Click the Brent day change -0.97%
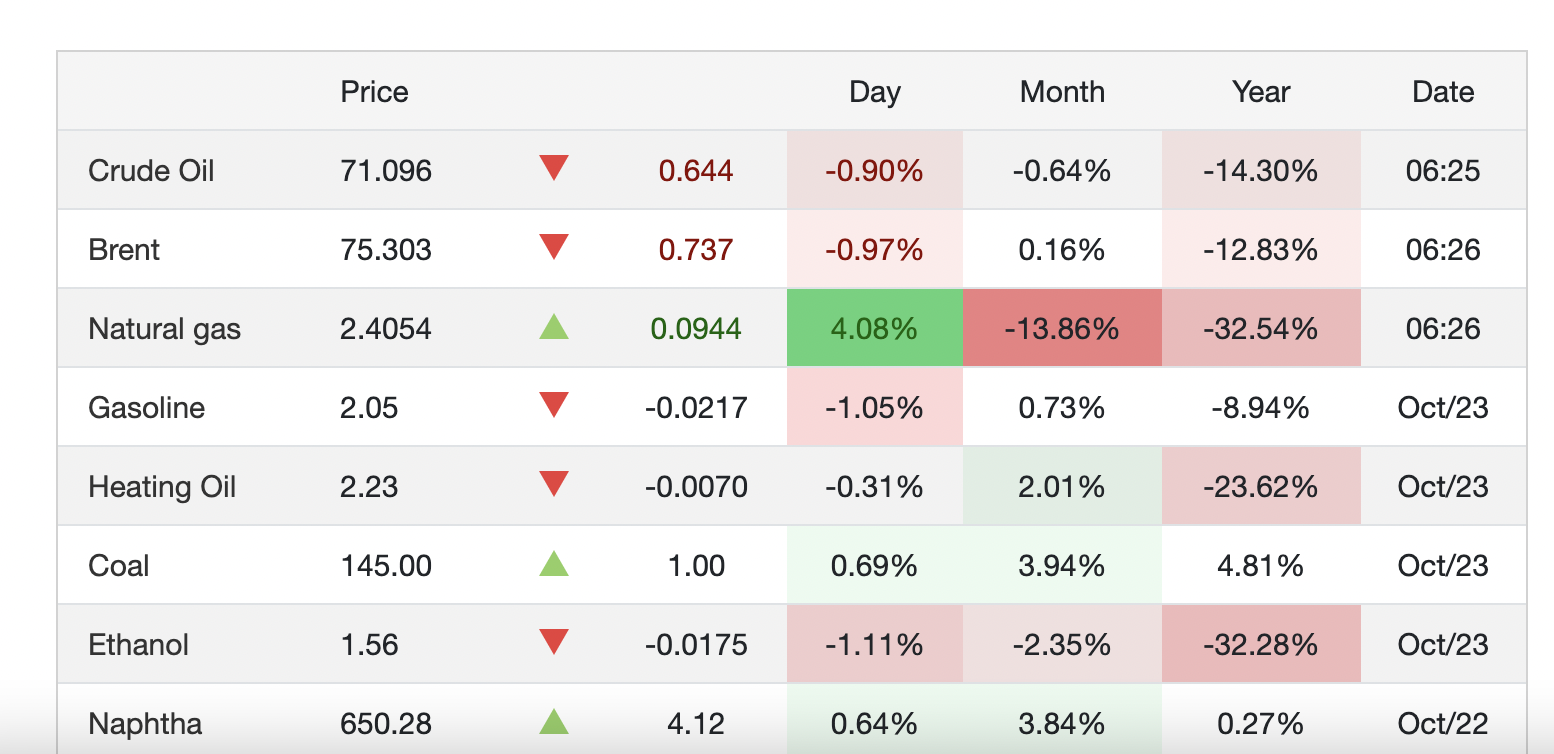Image resolution: width=1554 pixels, height=754 pixels. (x=874, y=250)
